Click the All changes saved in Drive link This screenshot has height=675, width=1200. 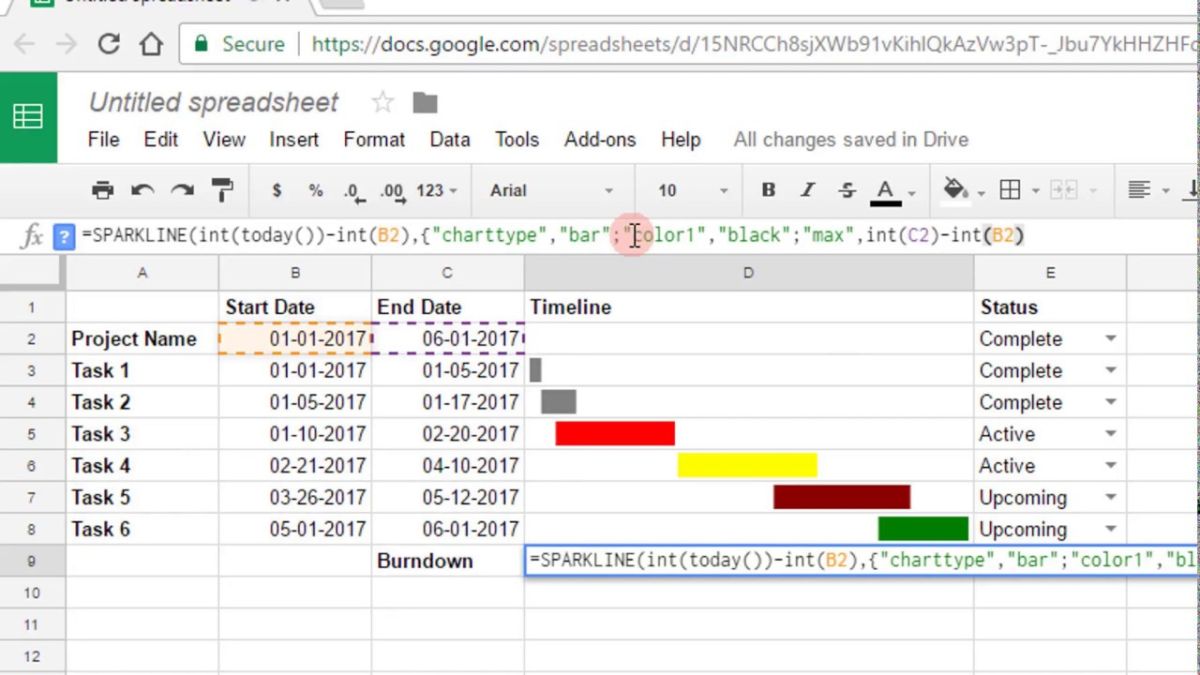tap(851, 140)
